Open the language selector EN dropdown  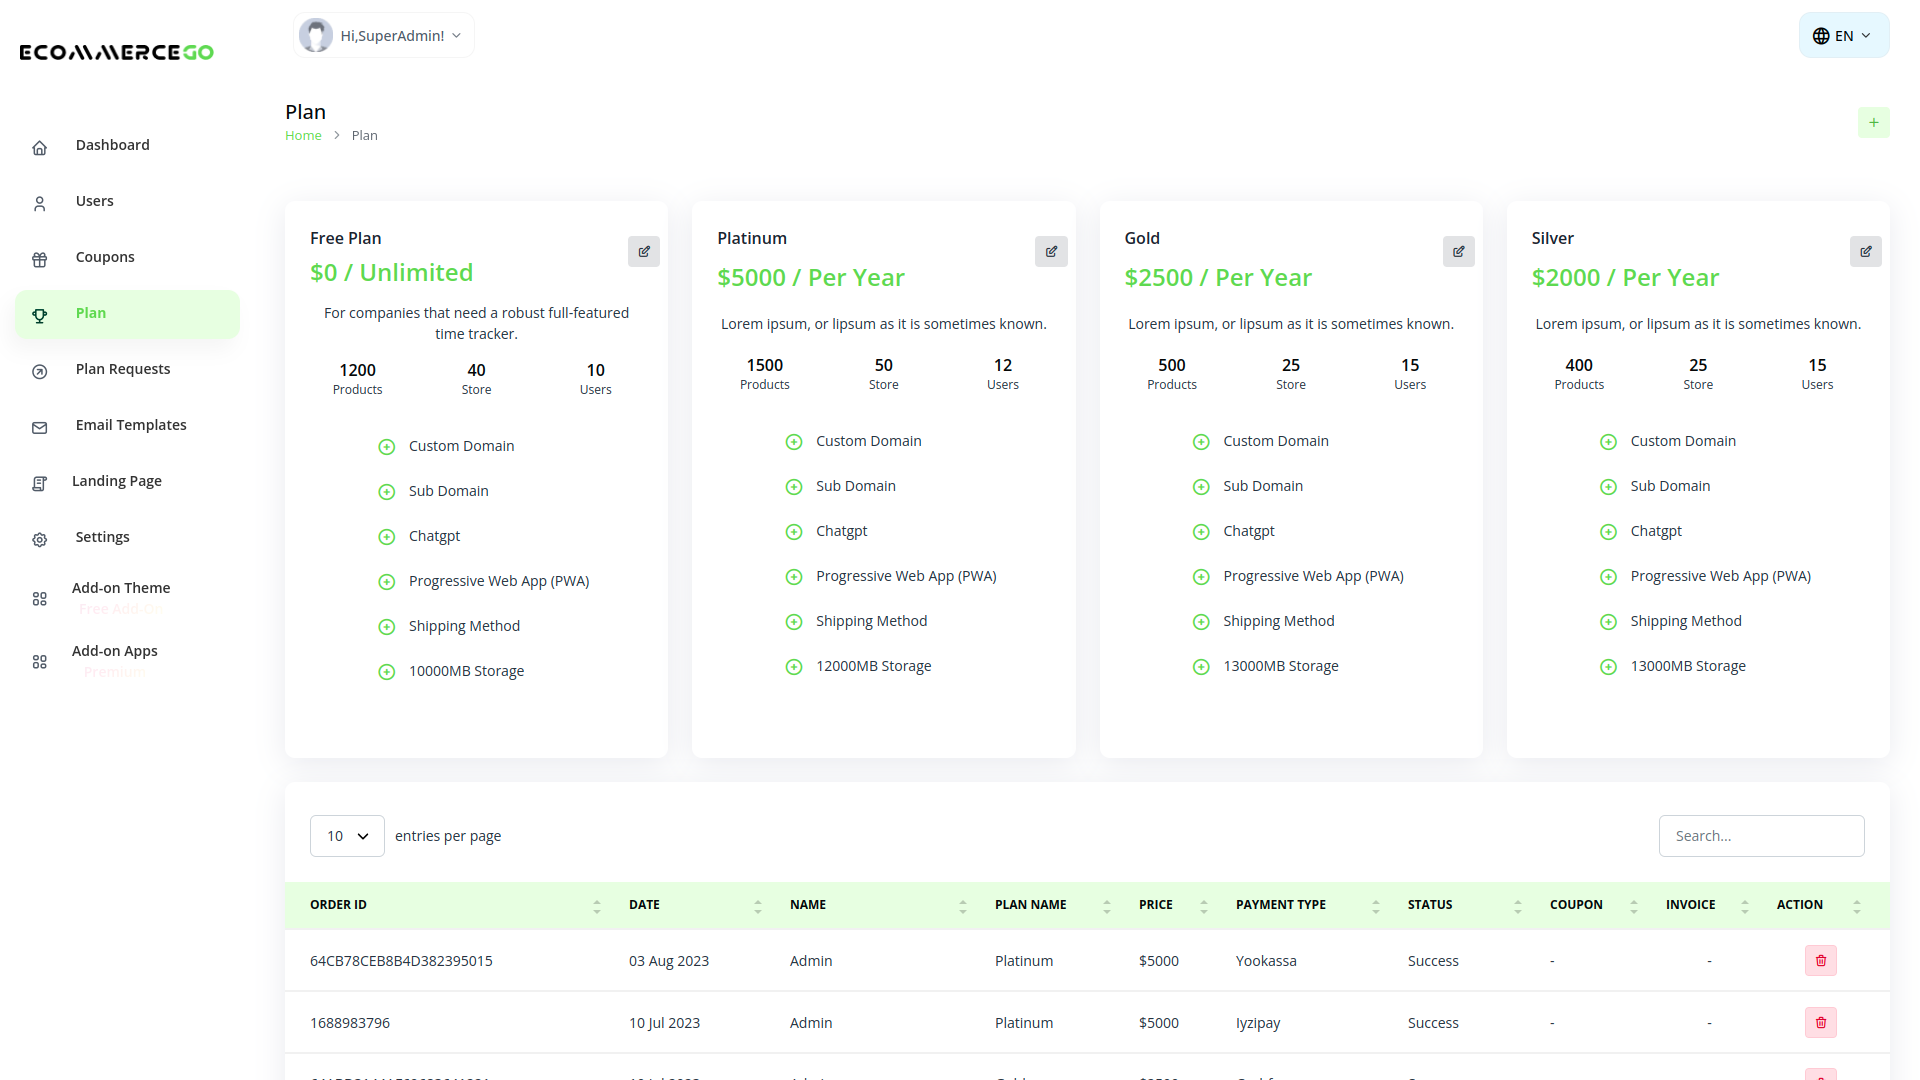(x=1843, y=35)
